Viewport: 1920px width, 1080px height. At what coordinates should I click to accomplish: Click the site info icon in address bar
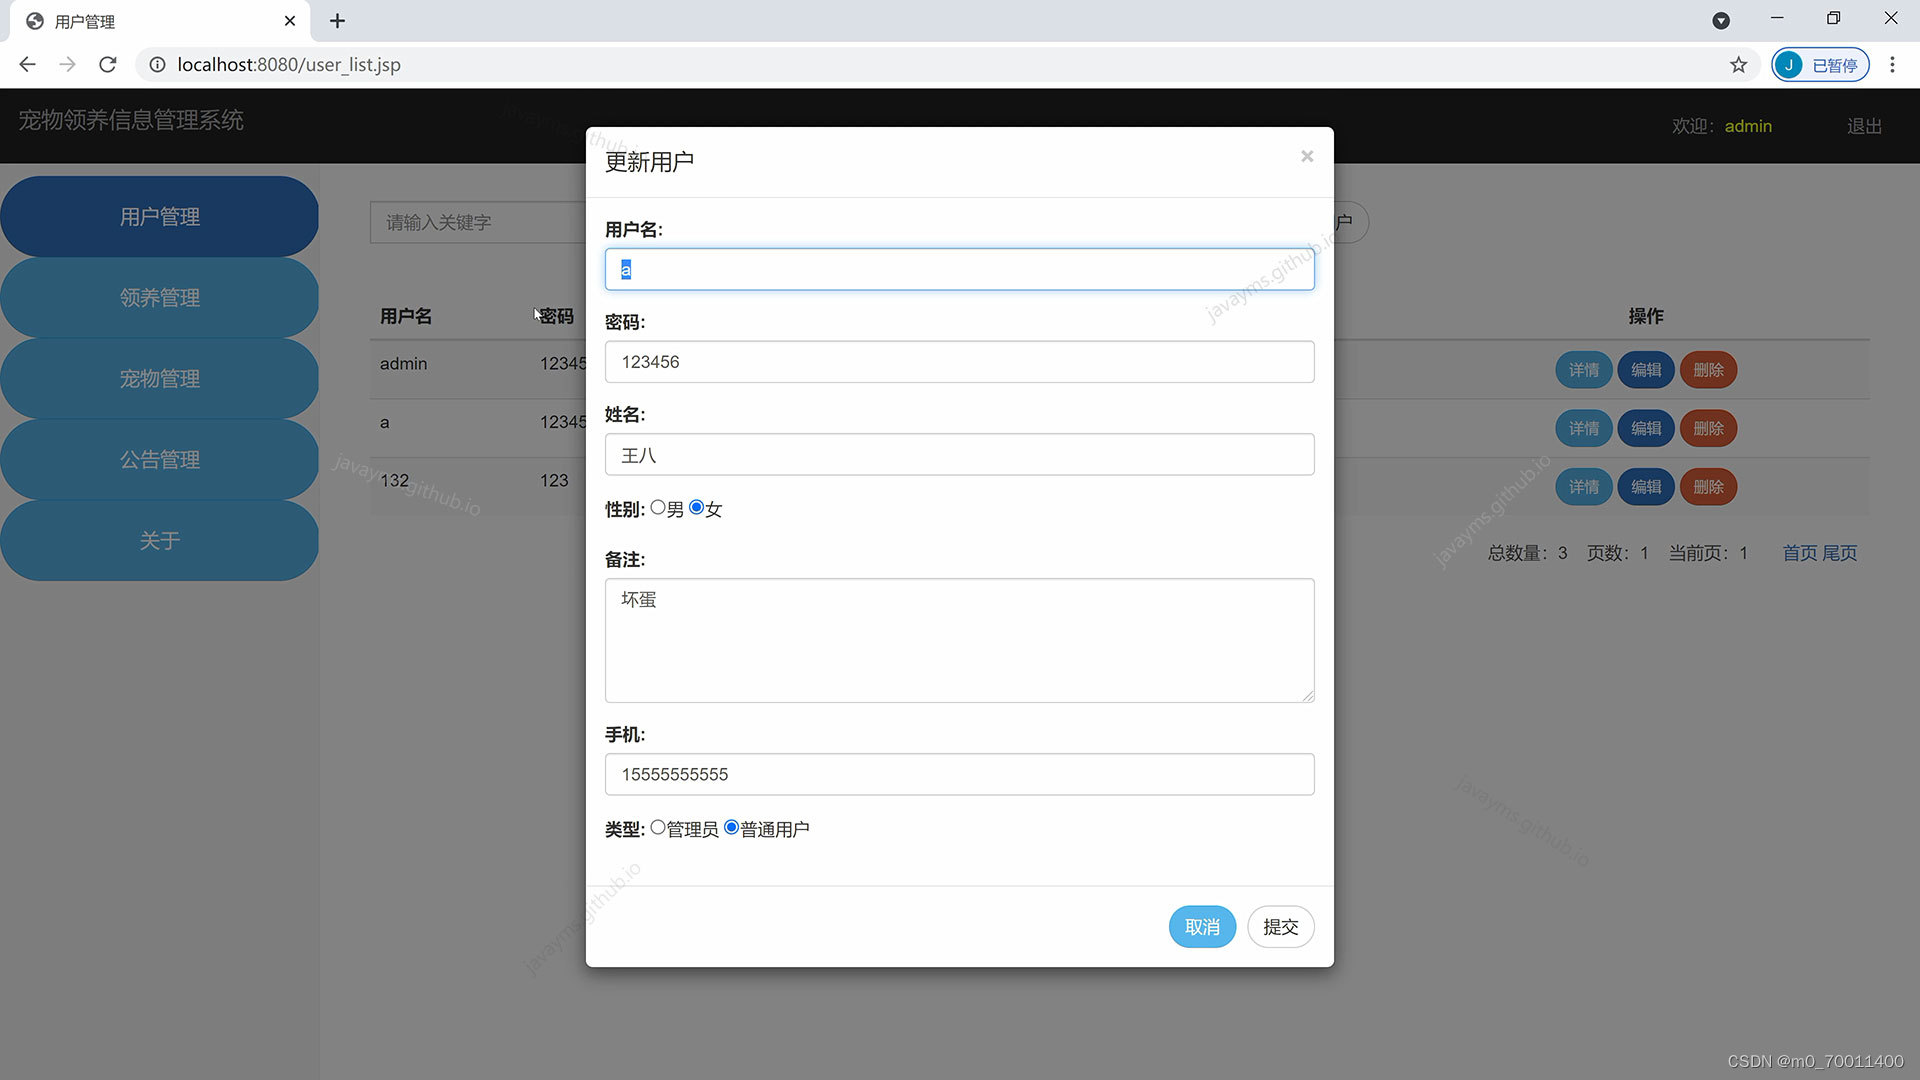click(157, 64)
